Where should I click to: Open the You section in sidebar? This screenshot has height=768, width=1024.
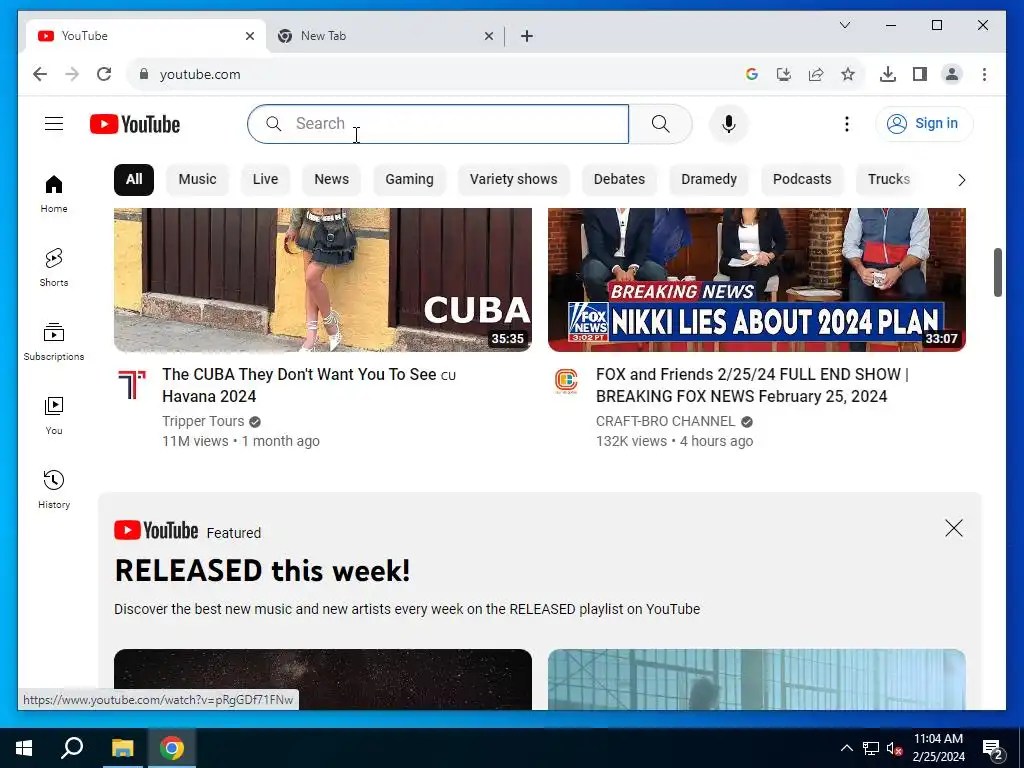[x=54, y=415]
